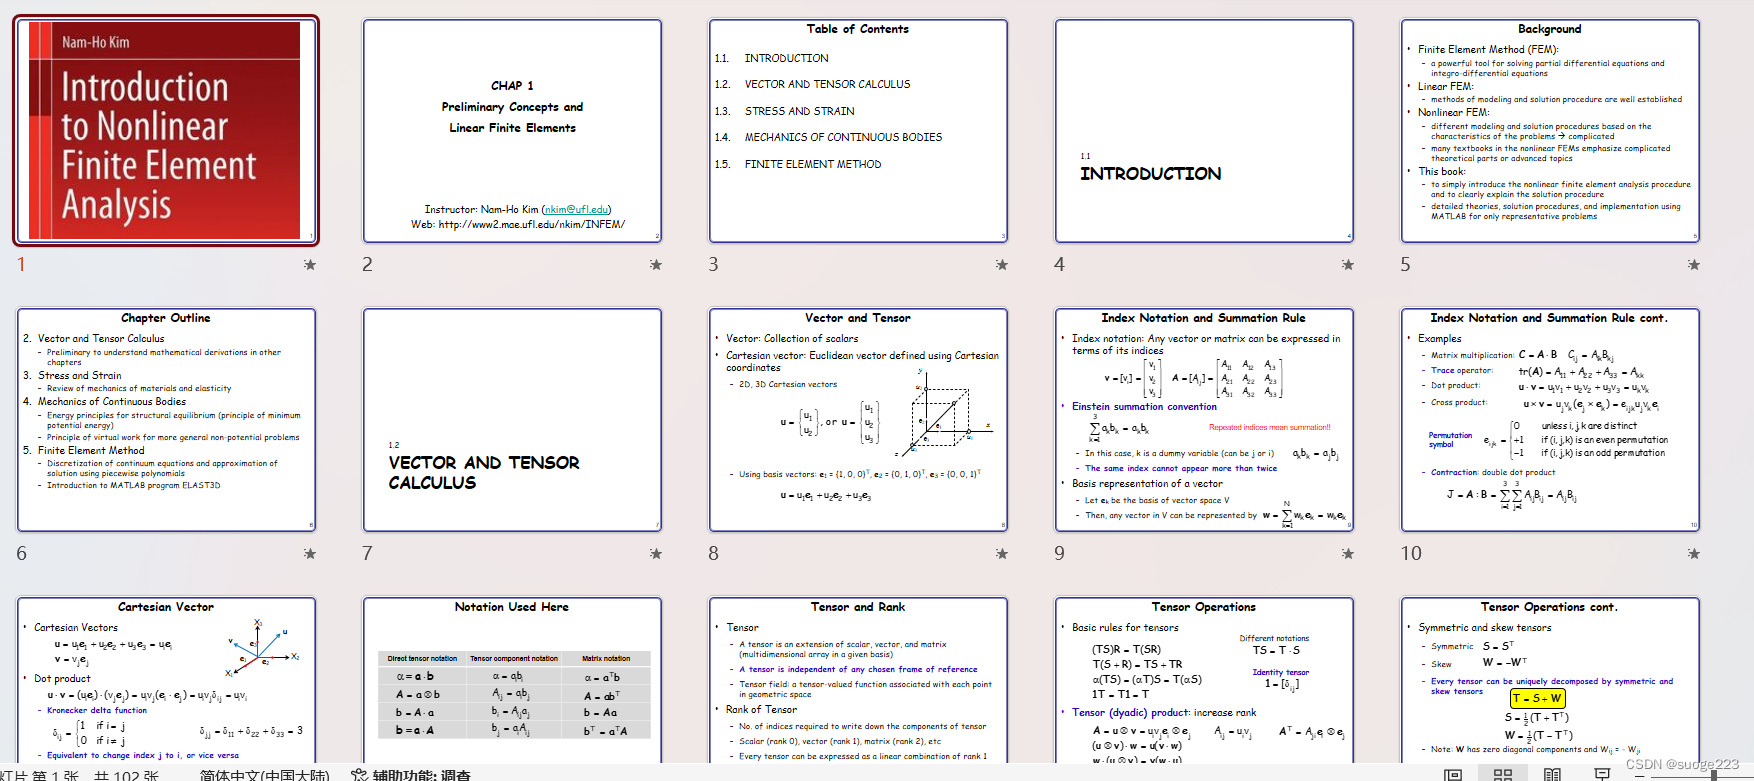Select the Index Notation cont. slide 10

point(1550,420)
